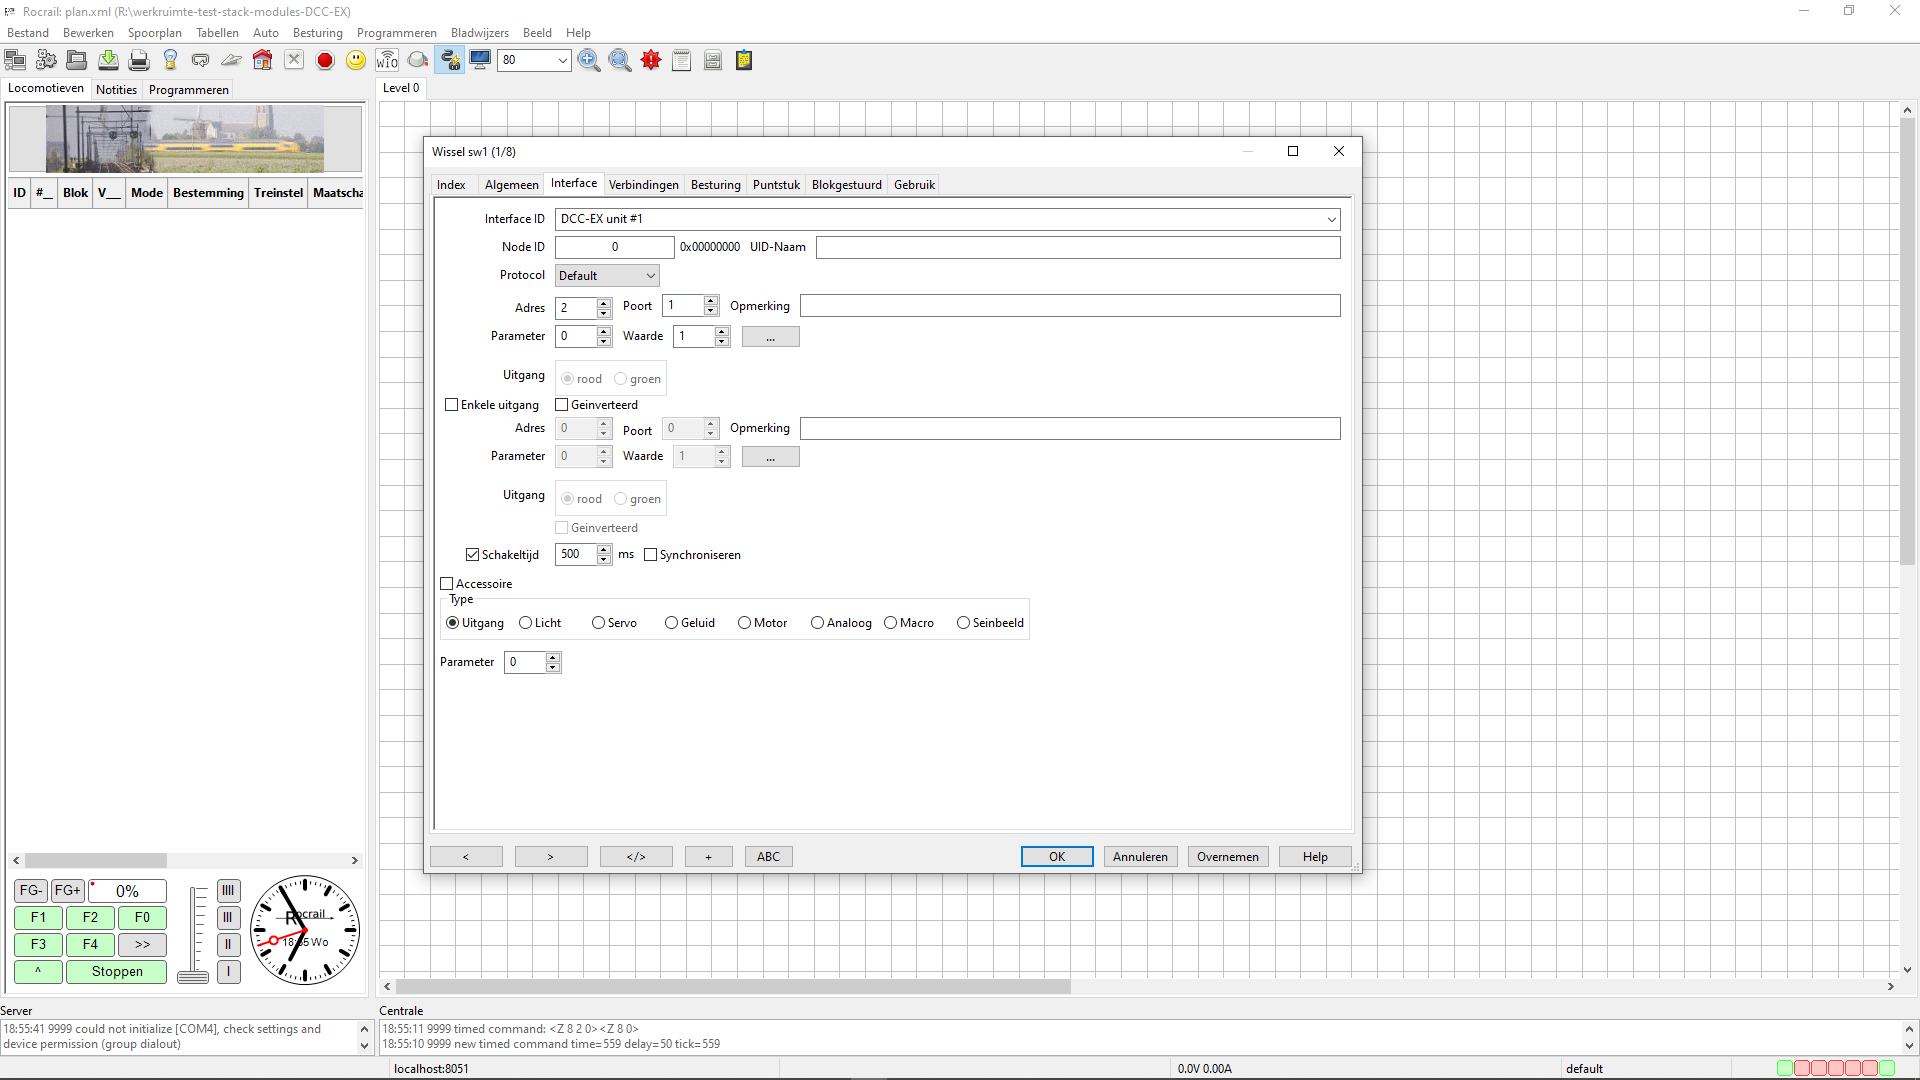
Task: Open the Interface ID dropdown
Action: click(1331, 219)
